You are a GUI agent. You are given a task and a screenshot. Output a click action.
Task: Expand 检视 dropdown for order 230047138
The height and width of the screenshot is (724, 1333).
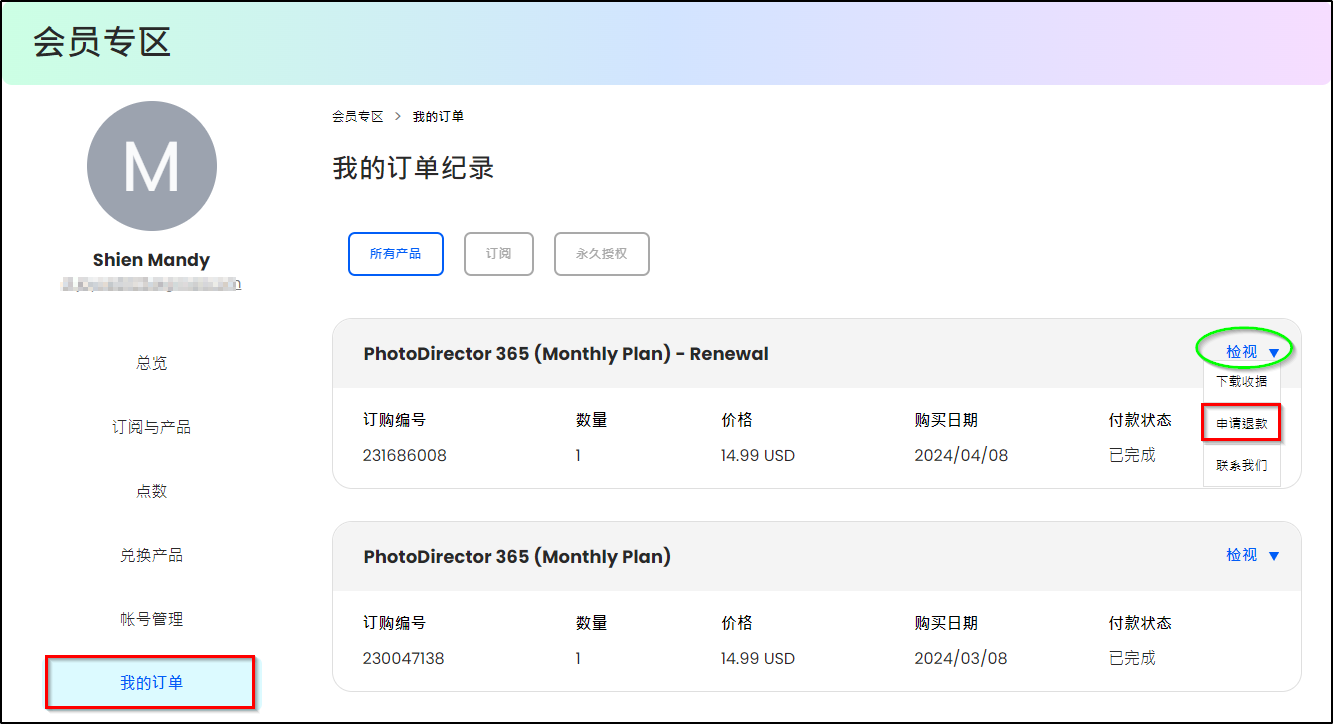click(x=1253, y=555)
